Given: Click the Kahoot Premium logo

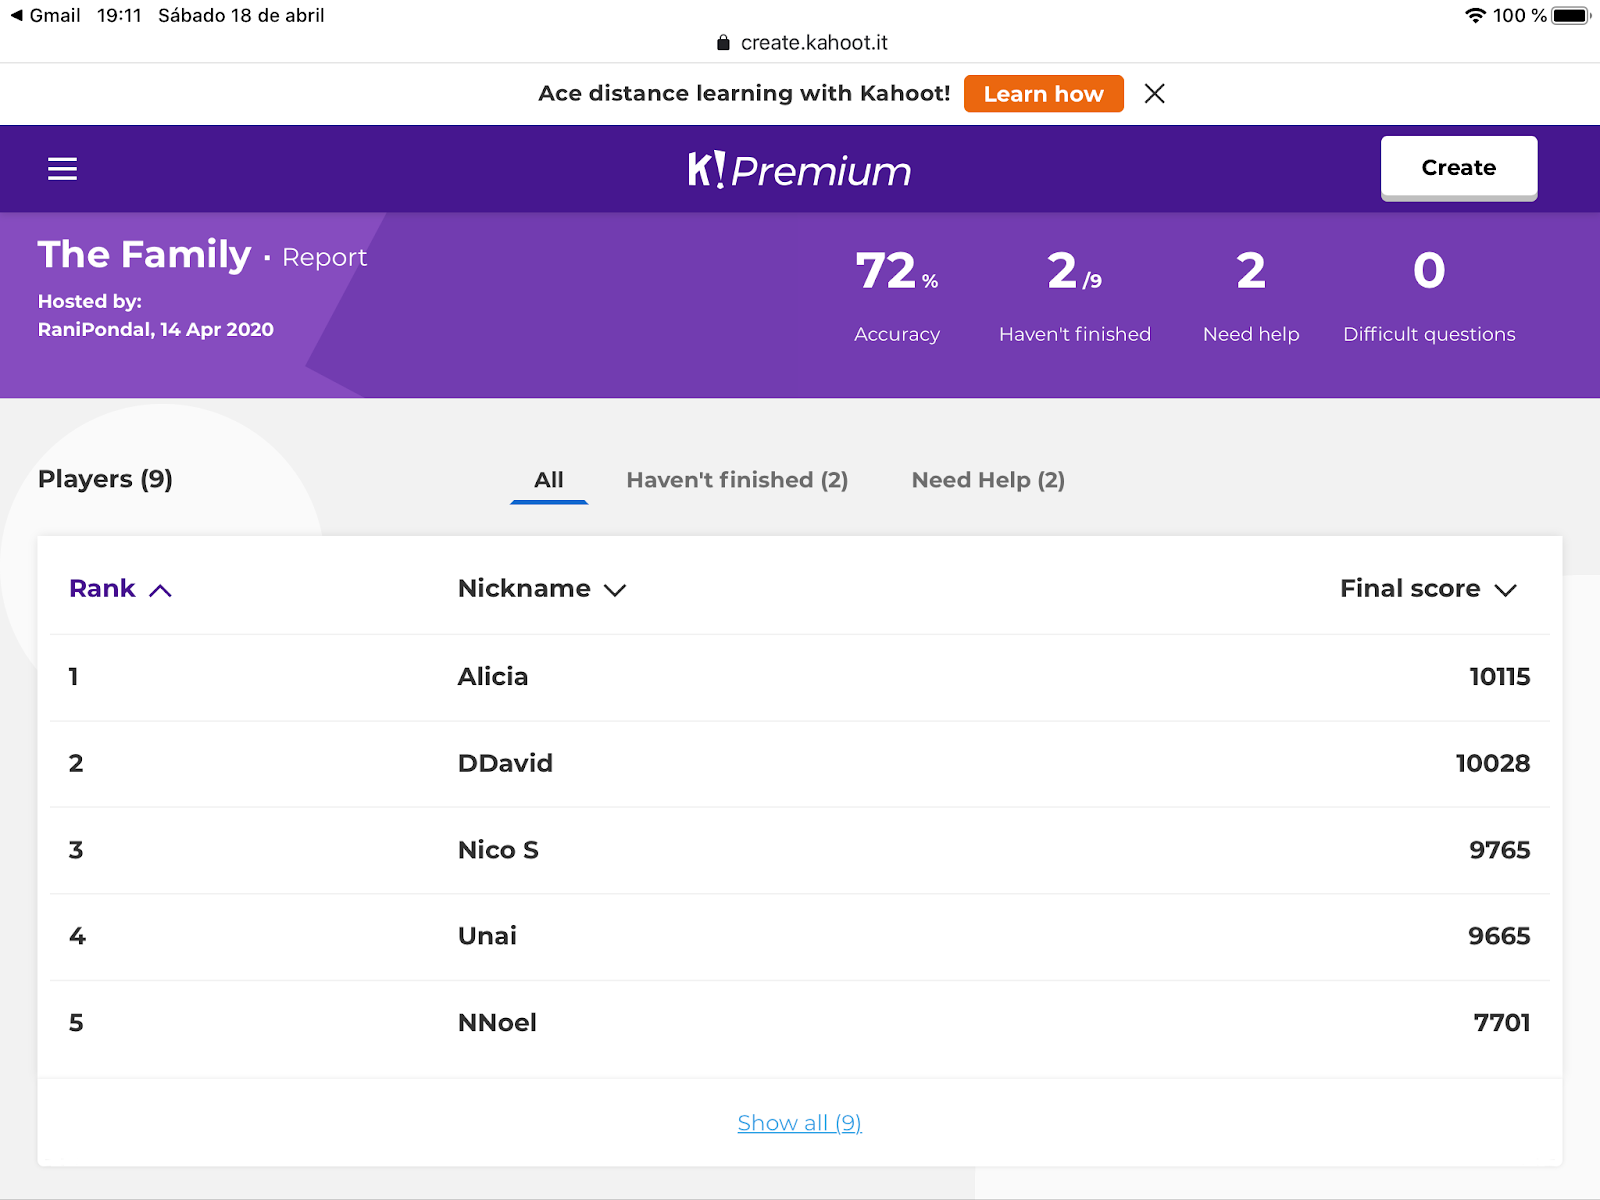Looking at the screenshot, I should click(799, 170).
